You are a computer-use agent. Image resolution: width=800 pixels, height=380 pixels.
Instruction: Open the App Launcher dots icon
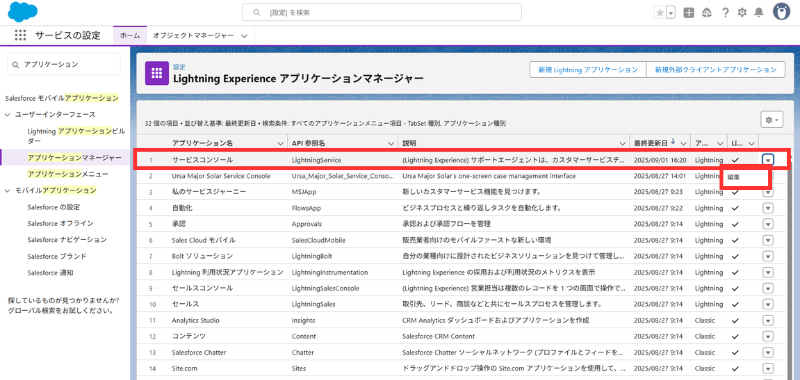click(20, 35)
